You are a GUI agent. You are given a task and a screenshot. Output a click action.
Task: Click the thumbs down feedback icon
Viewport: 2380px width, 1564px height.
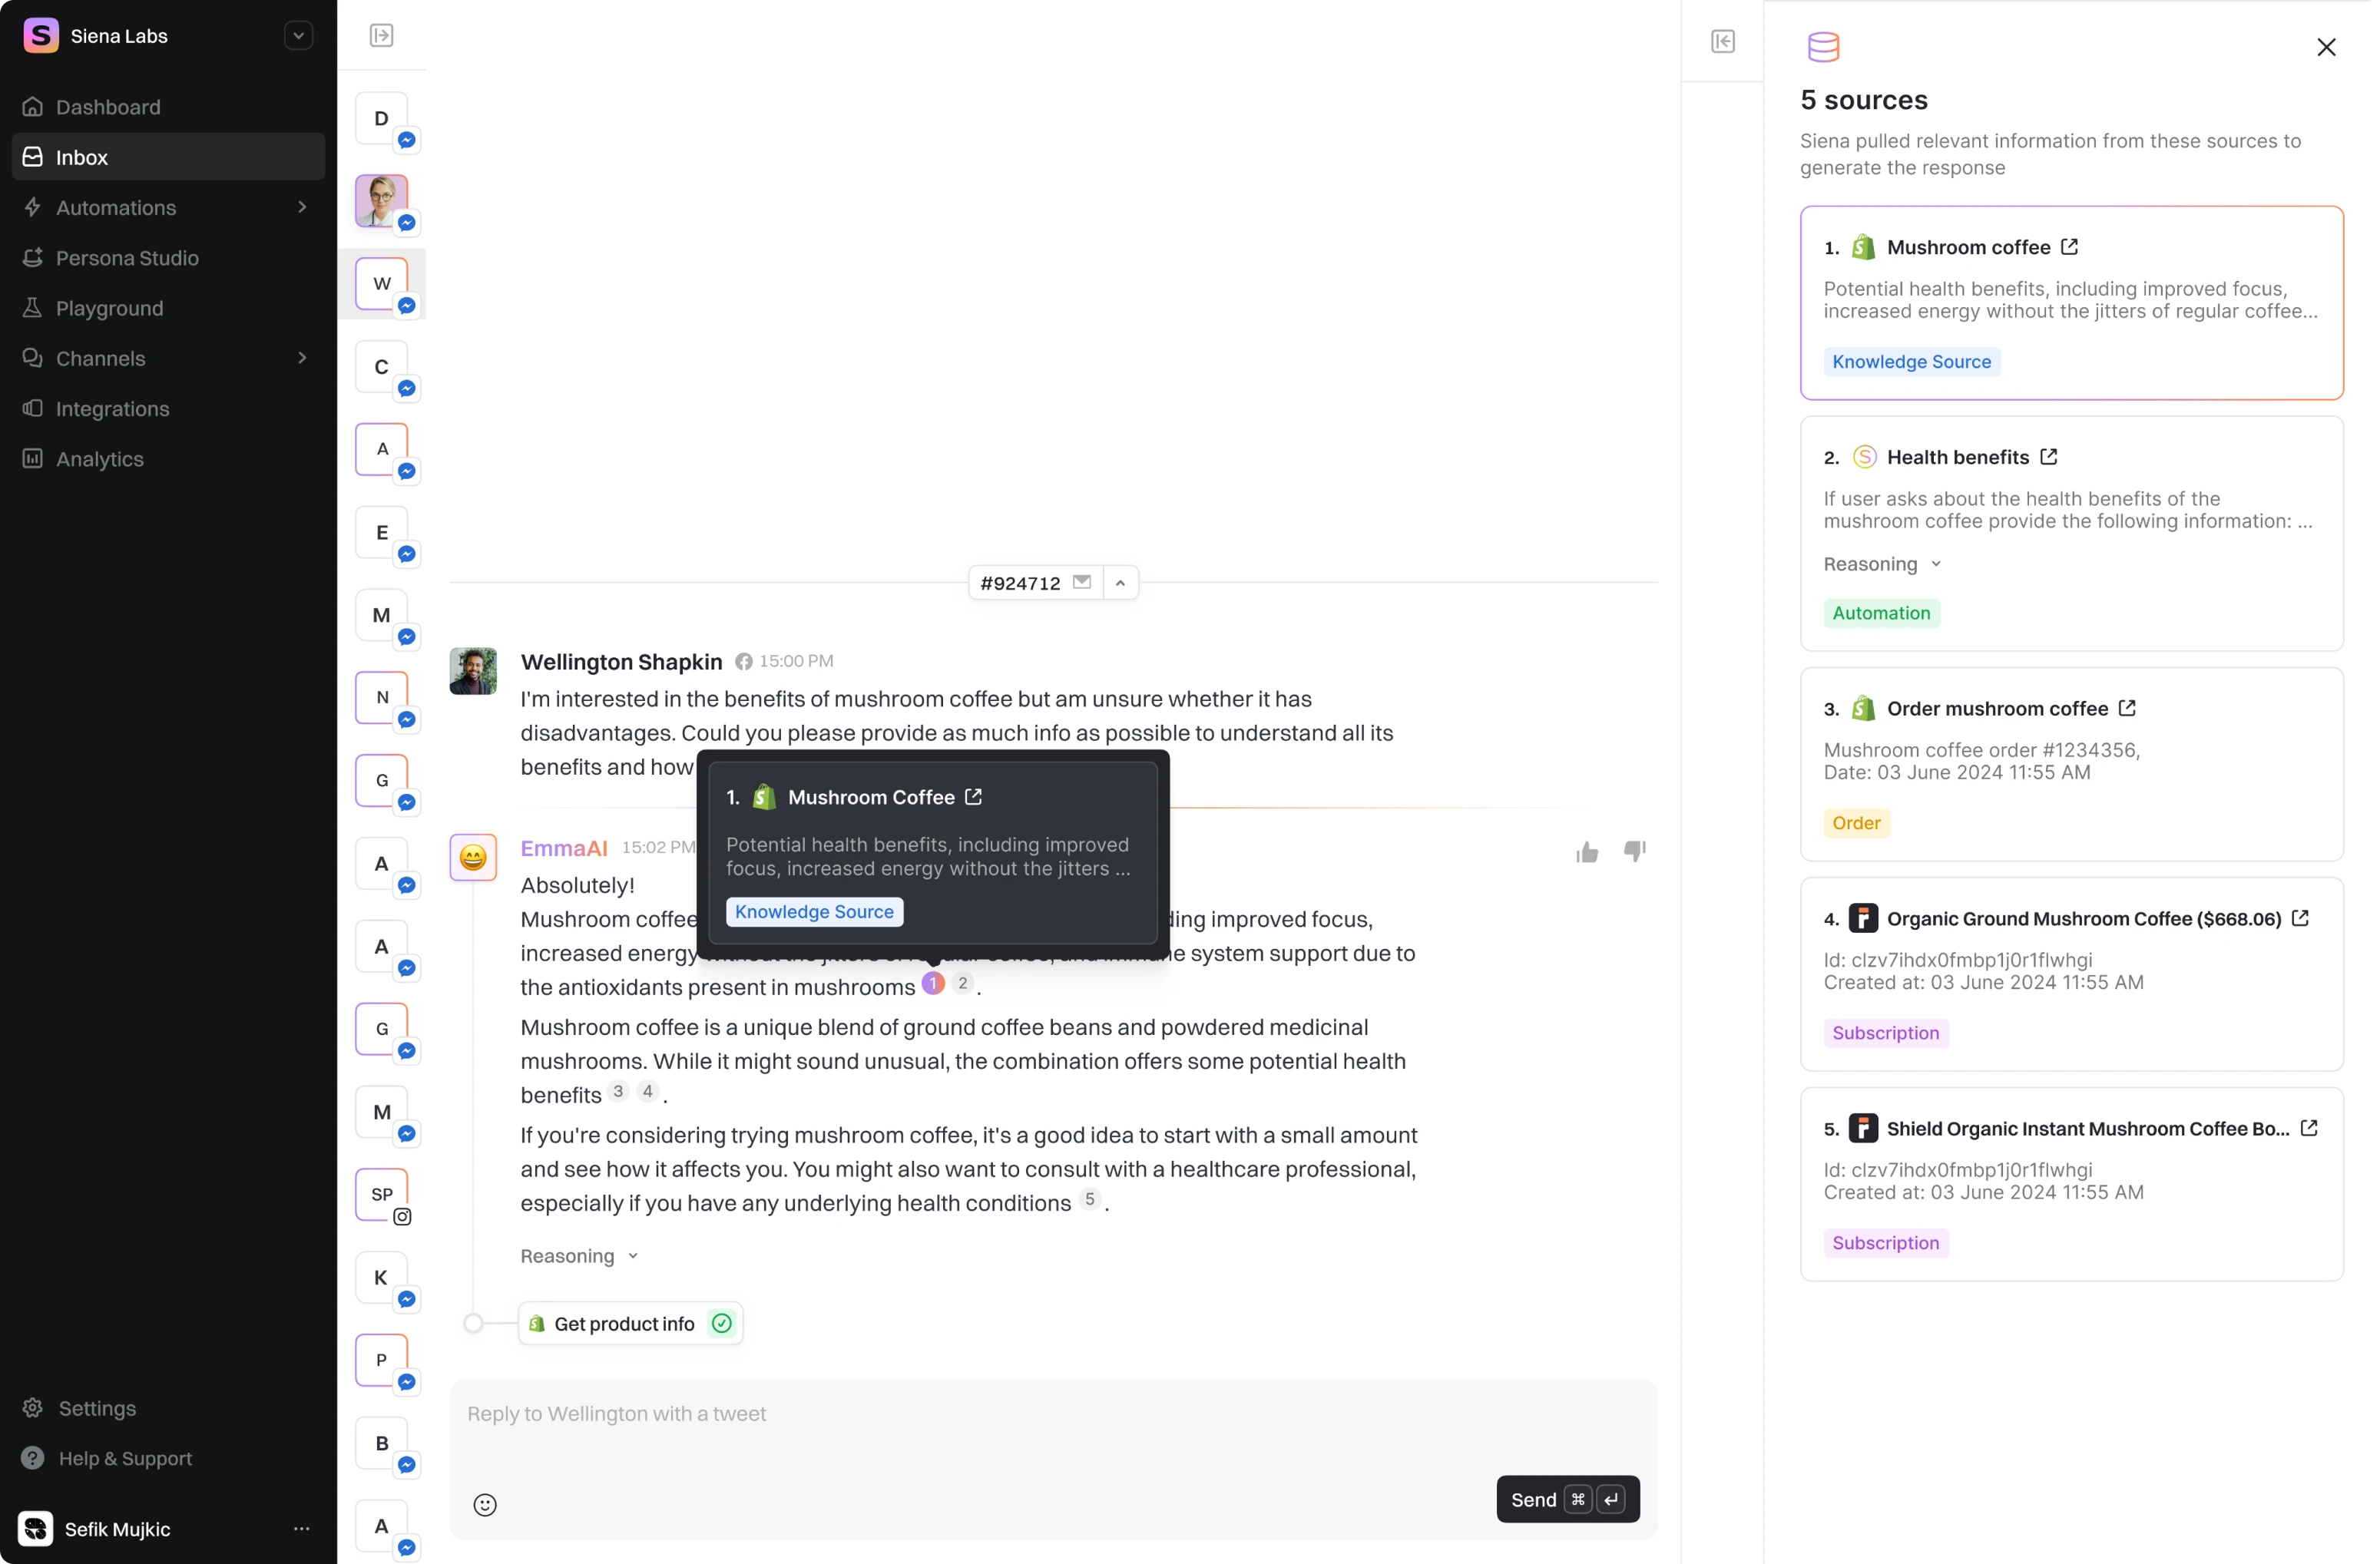pyautogui.click(x=1634, y=851)
